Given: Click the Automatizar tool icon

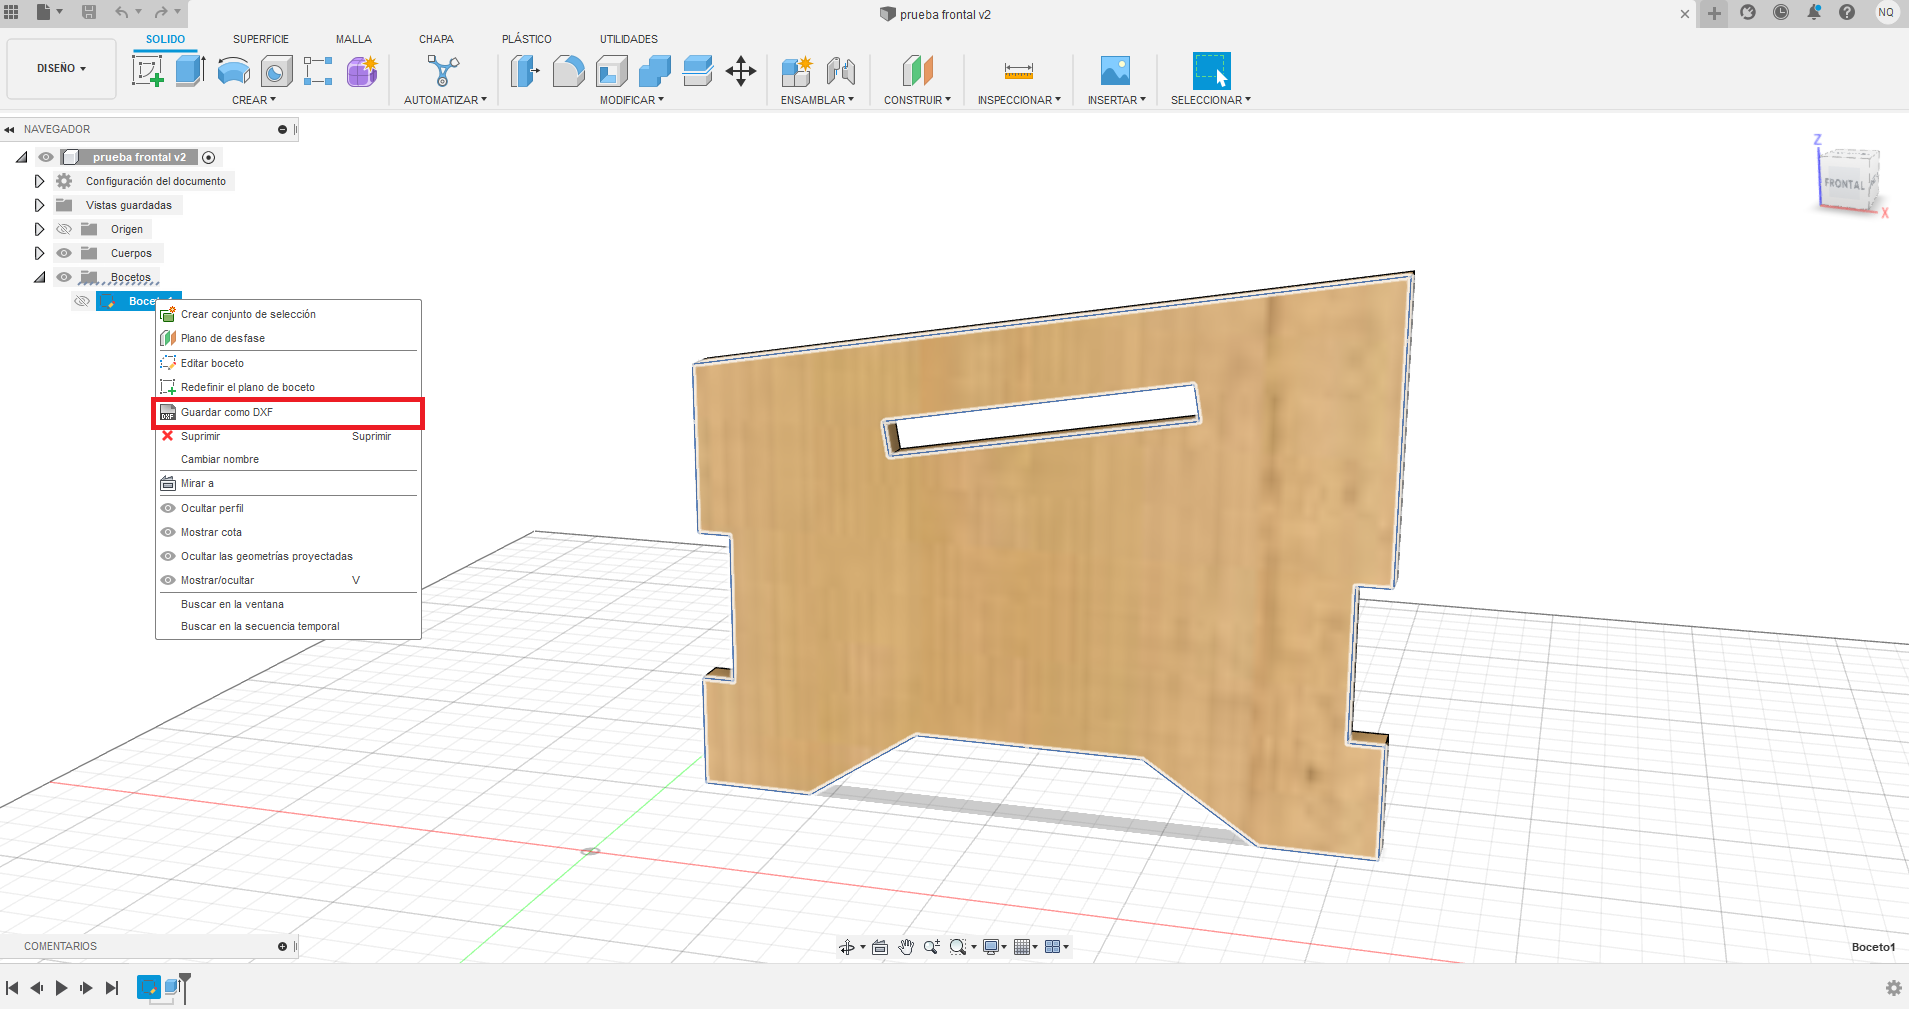Looking at the screenshot, I should [443, 71].
